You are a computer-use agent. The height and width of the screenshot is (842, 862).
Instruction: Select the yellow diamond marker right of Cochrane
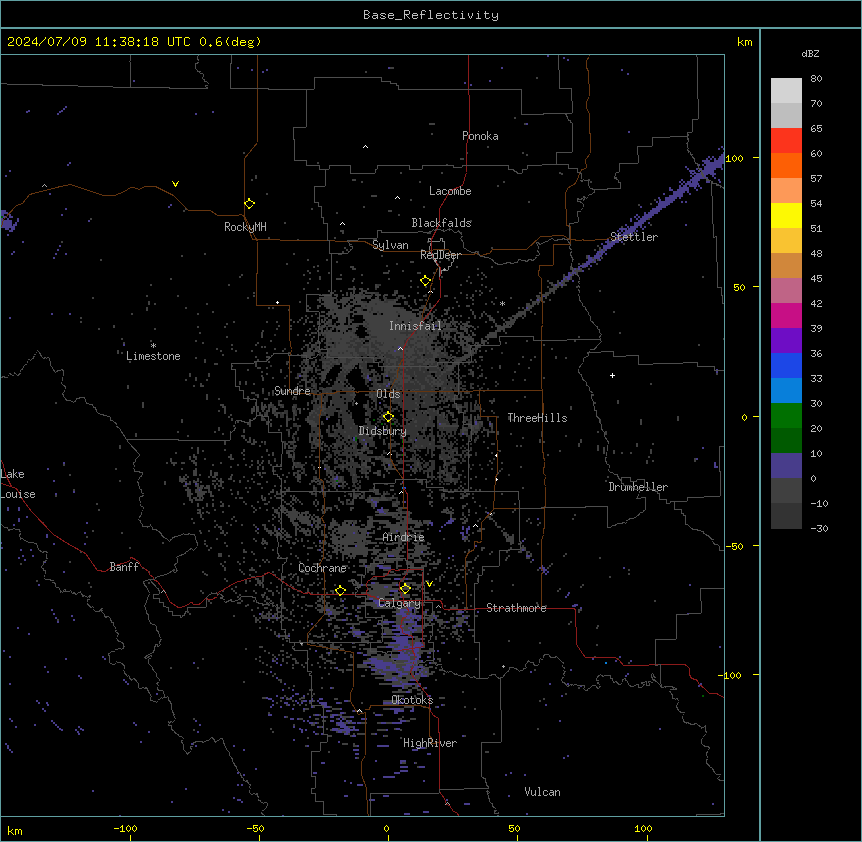(340, 591)
